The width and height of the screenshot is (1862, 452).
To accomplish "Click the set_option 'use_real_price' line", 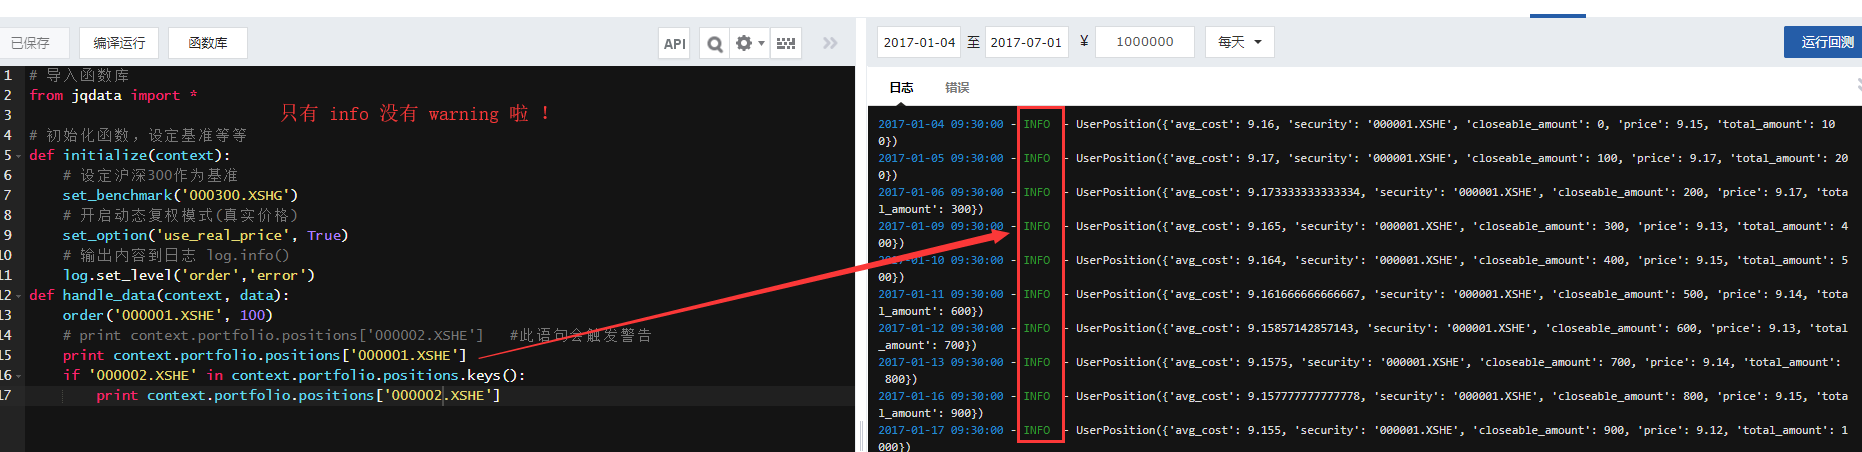I will pyautogui.click(x=205, y=235).
